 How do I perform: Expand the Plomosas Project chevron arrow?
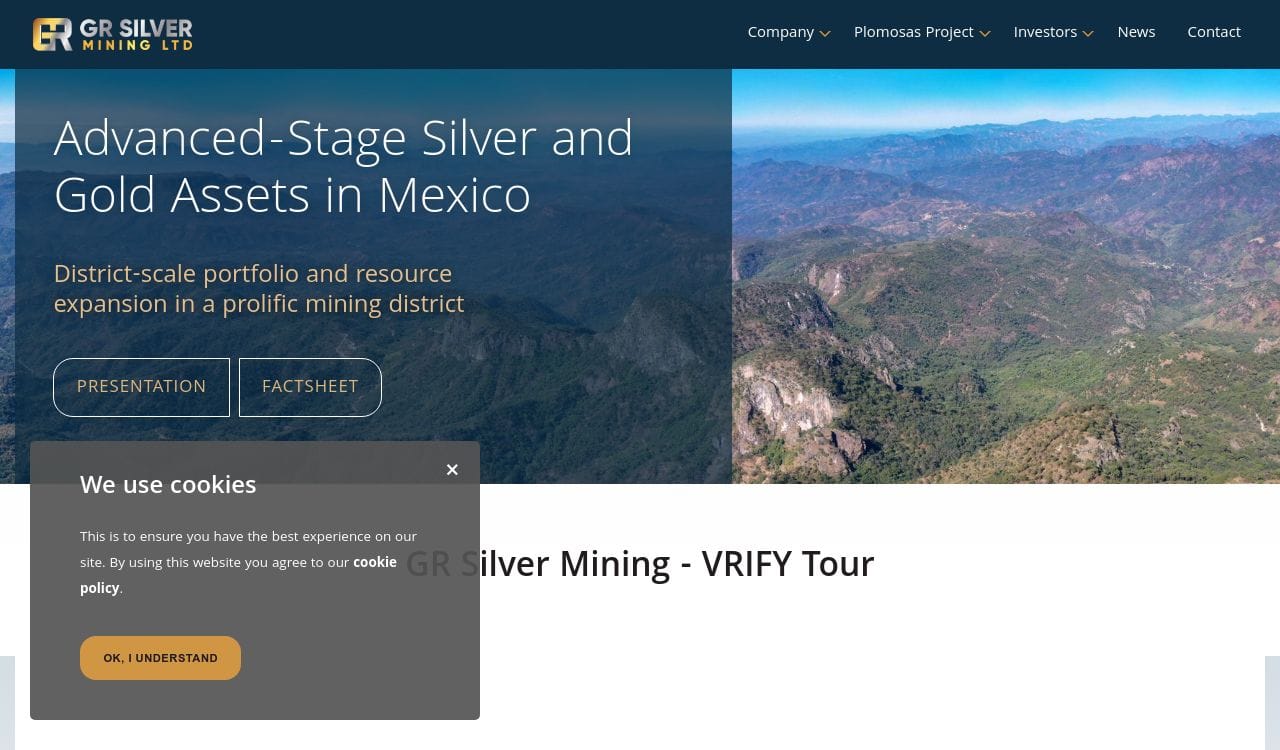tap(985, 34)
